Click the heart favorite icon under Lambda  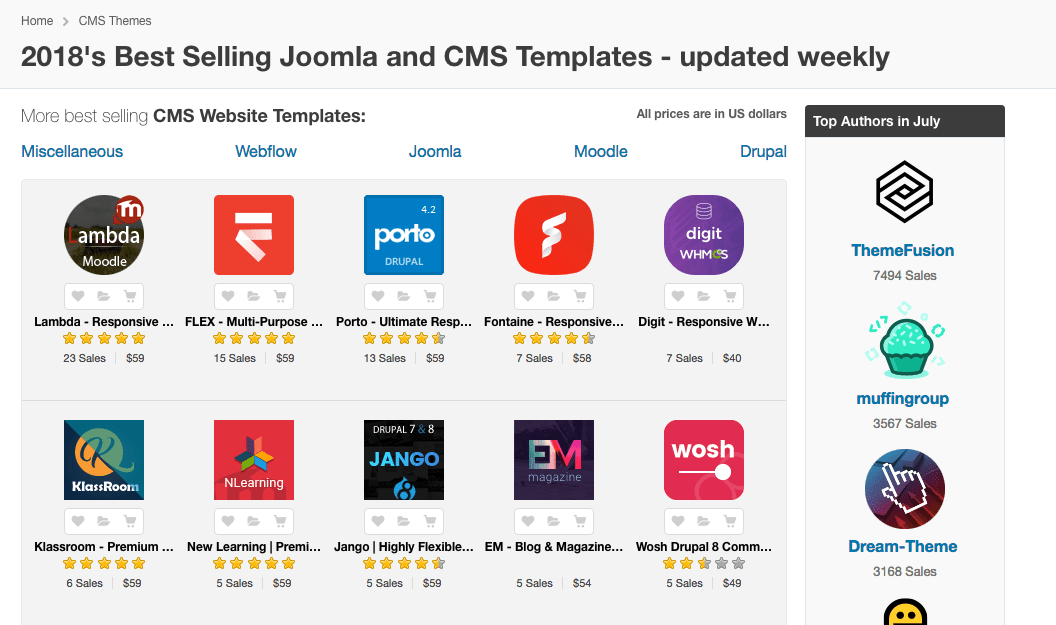pyautogui.click(x=78, y=296)
